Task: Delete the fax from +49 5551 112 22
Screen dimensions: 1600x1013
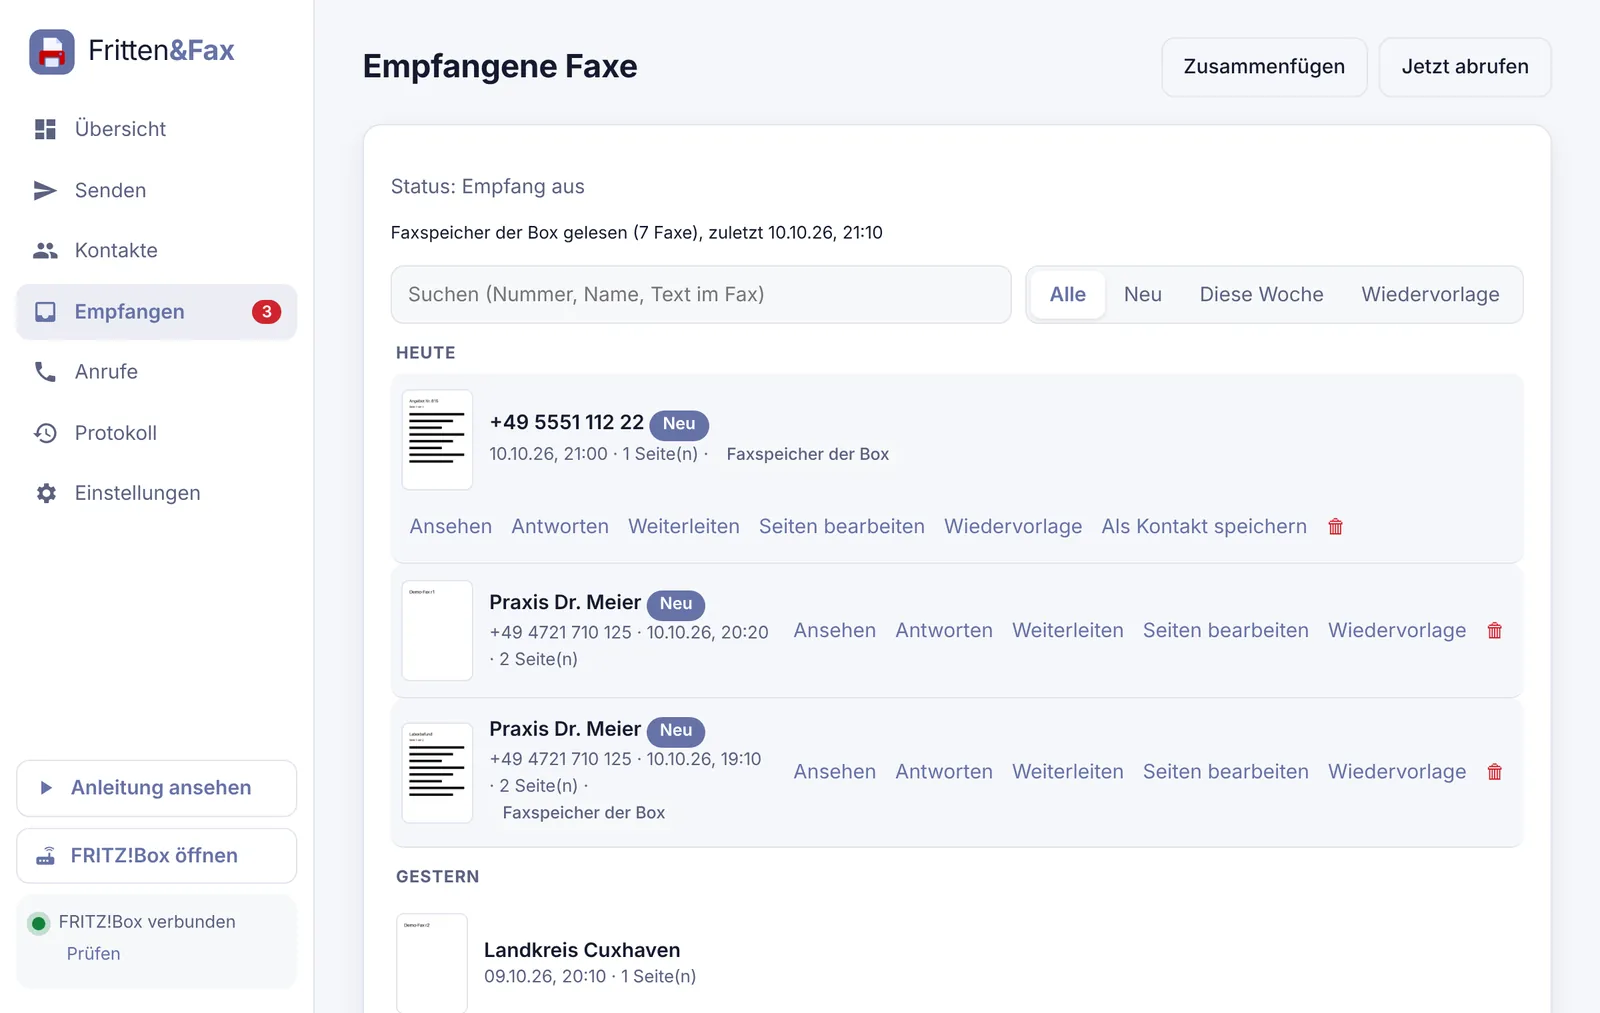Action: (x=1335, y=527)
